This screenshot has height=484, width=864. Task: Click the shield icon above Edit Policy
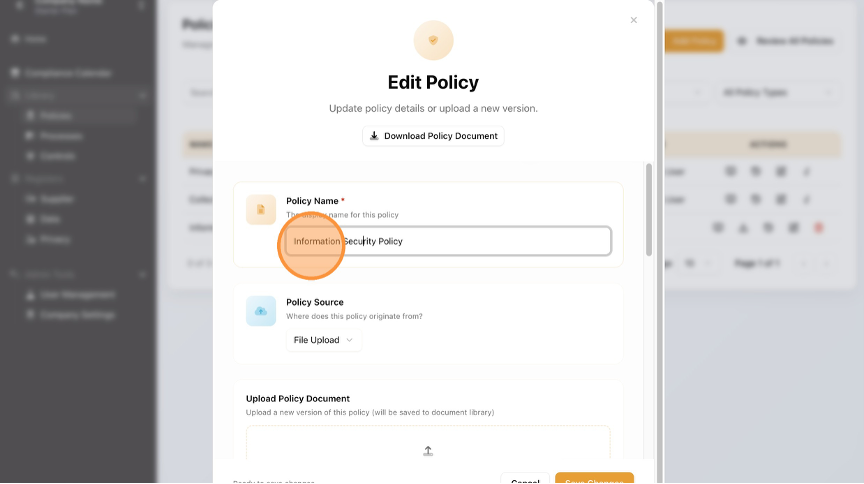pyautogui.click(x=433, y=40)
